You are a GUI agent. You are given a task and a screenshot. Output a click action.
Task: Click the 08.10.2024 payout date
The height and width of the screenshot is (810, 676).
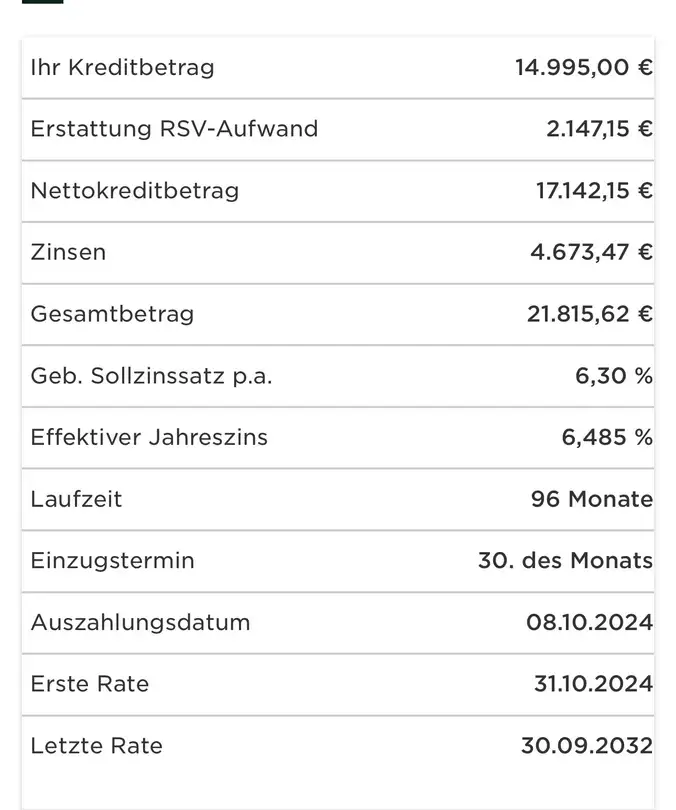click(590, 622)
